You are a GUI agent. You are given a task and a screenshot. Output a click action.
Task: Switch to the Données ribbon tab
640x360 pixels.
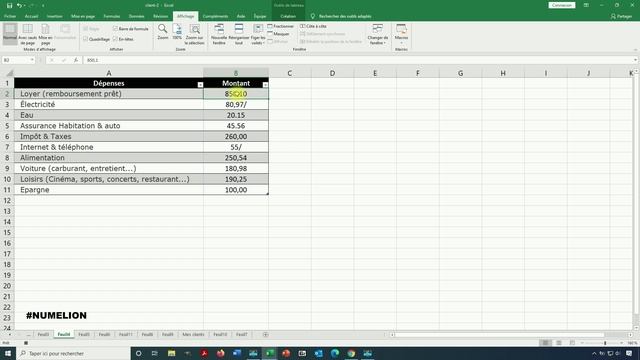[136, 16]
